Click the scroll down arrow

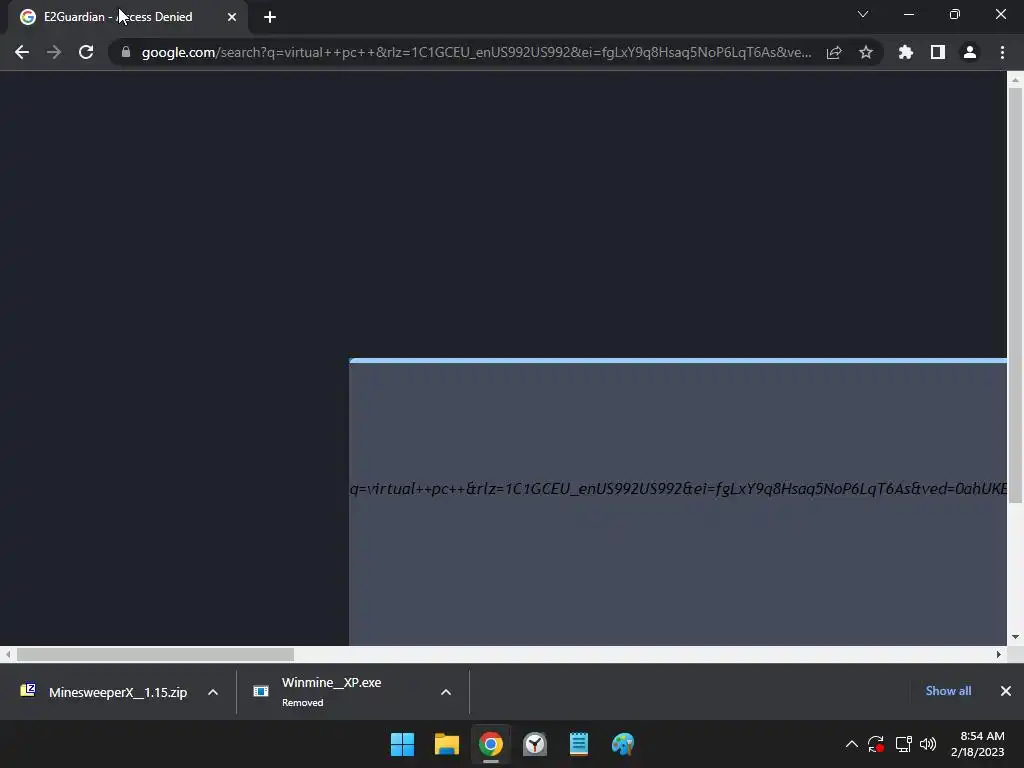(1015, 637)
